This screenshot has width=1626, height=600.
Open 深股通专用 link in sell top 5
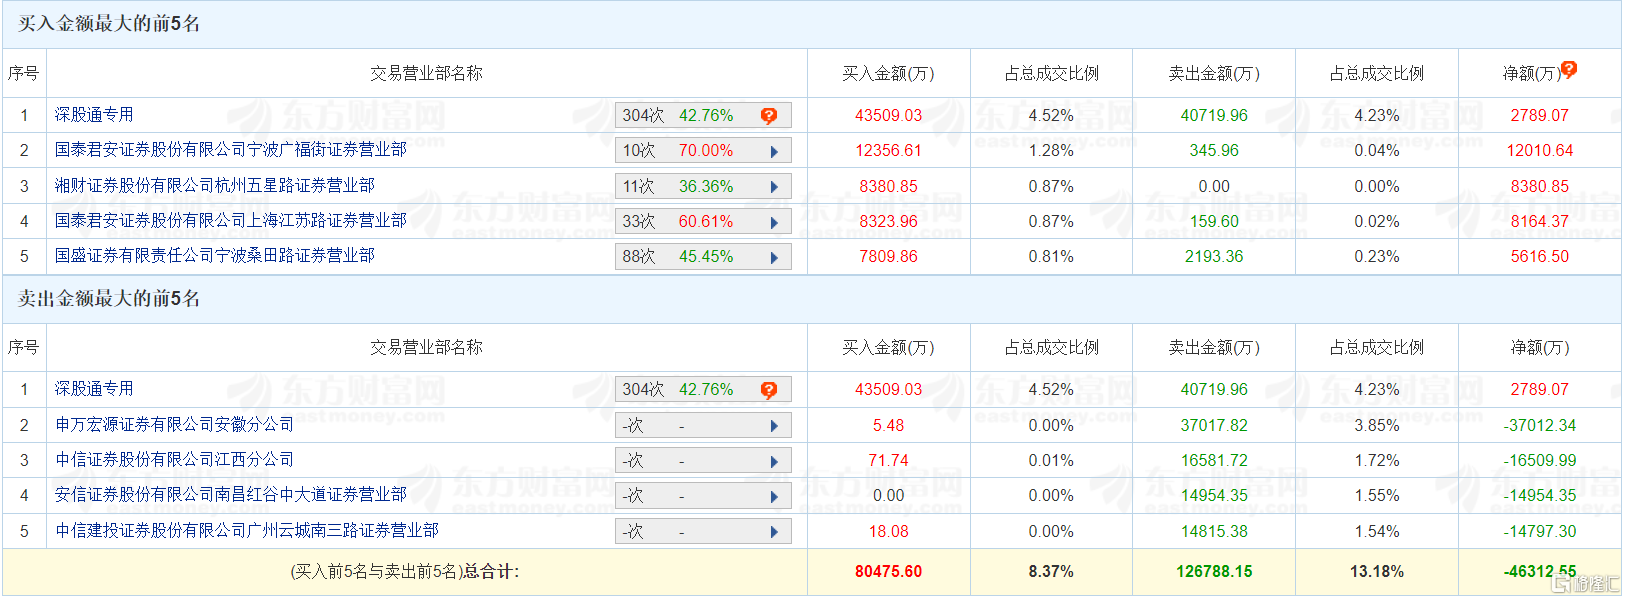[94, 389]
